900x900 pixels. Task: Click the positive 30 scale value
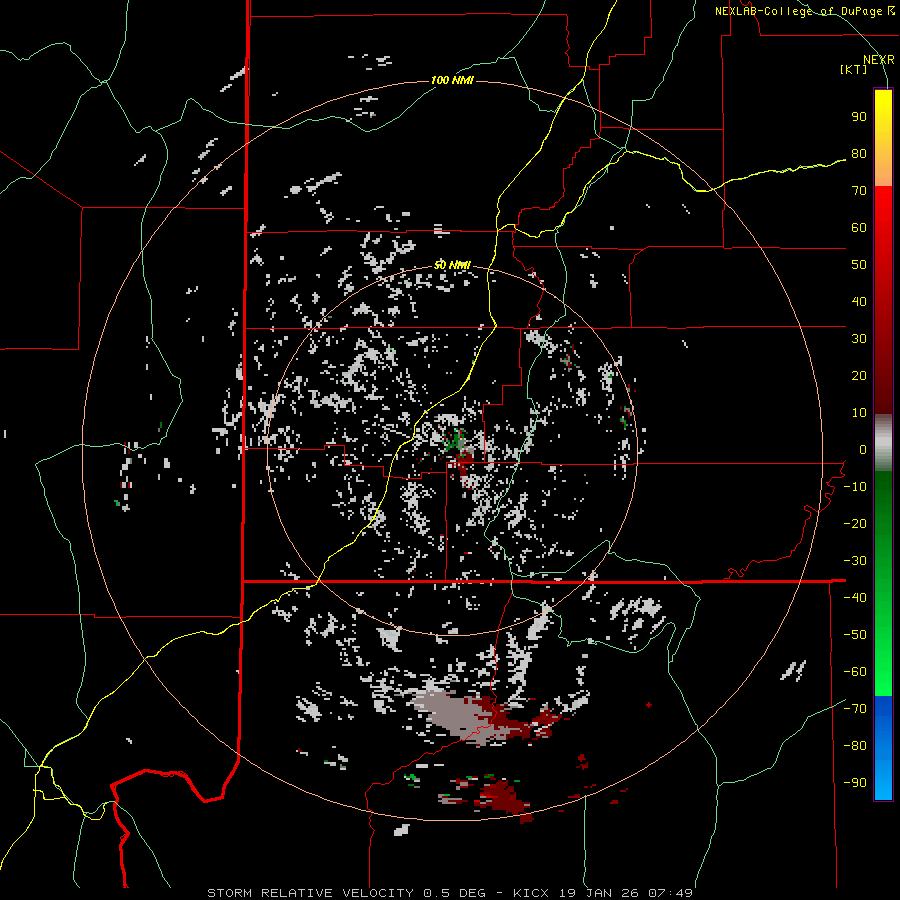click(859, 339)
